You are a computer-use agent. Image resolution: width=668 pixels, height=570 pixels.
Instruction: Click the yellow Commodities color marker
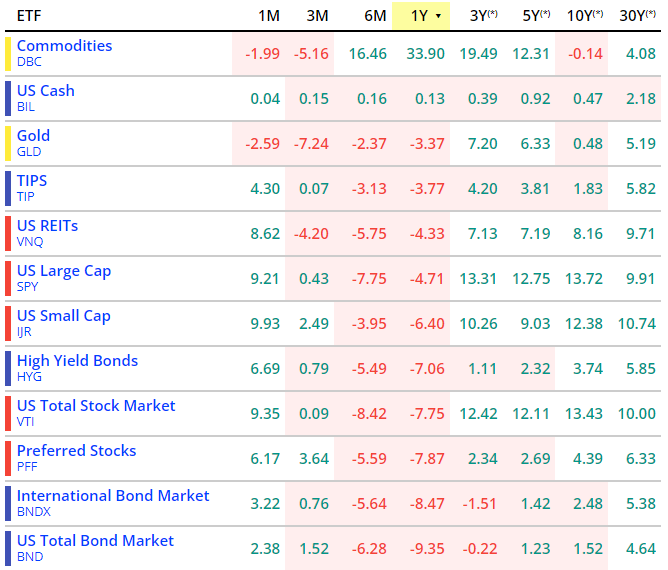pos(8,53)
